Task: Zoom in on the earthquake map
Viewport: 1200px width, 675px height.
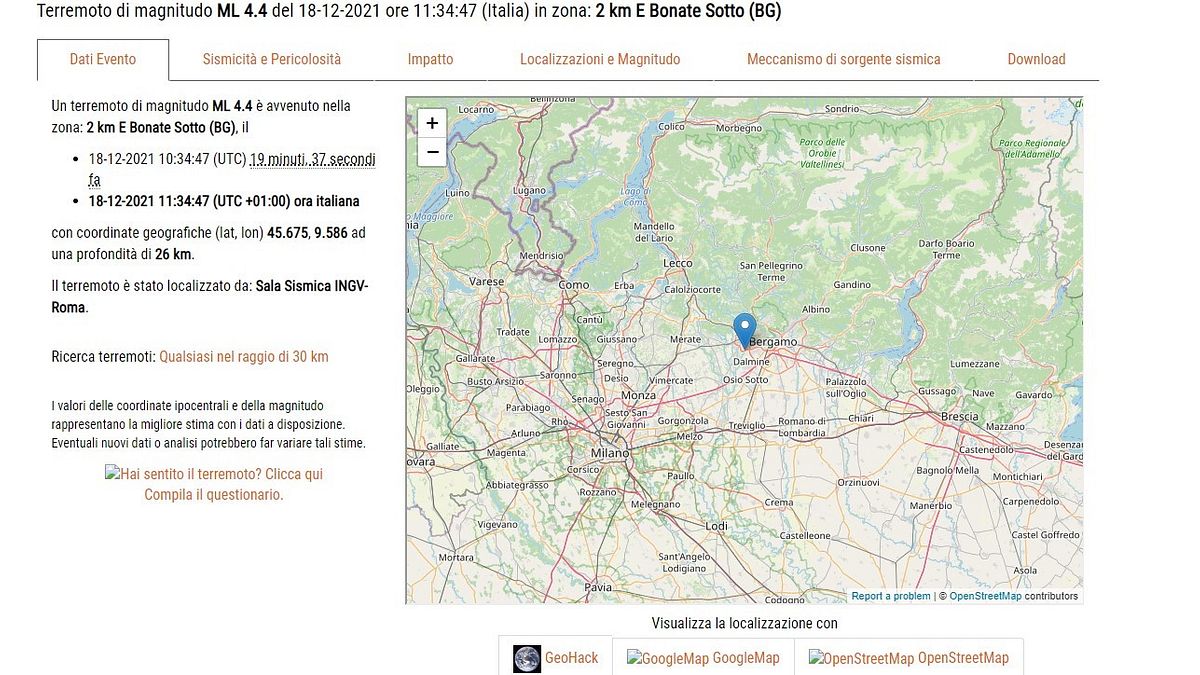Action: pyautogui.click(x=432, y=123)
